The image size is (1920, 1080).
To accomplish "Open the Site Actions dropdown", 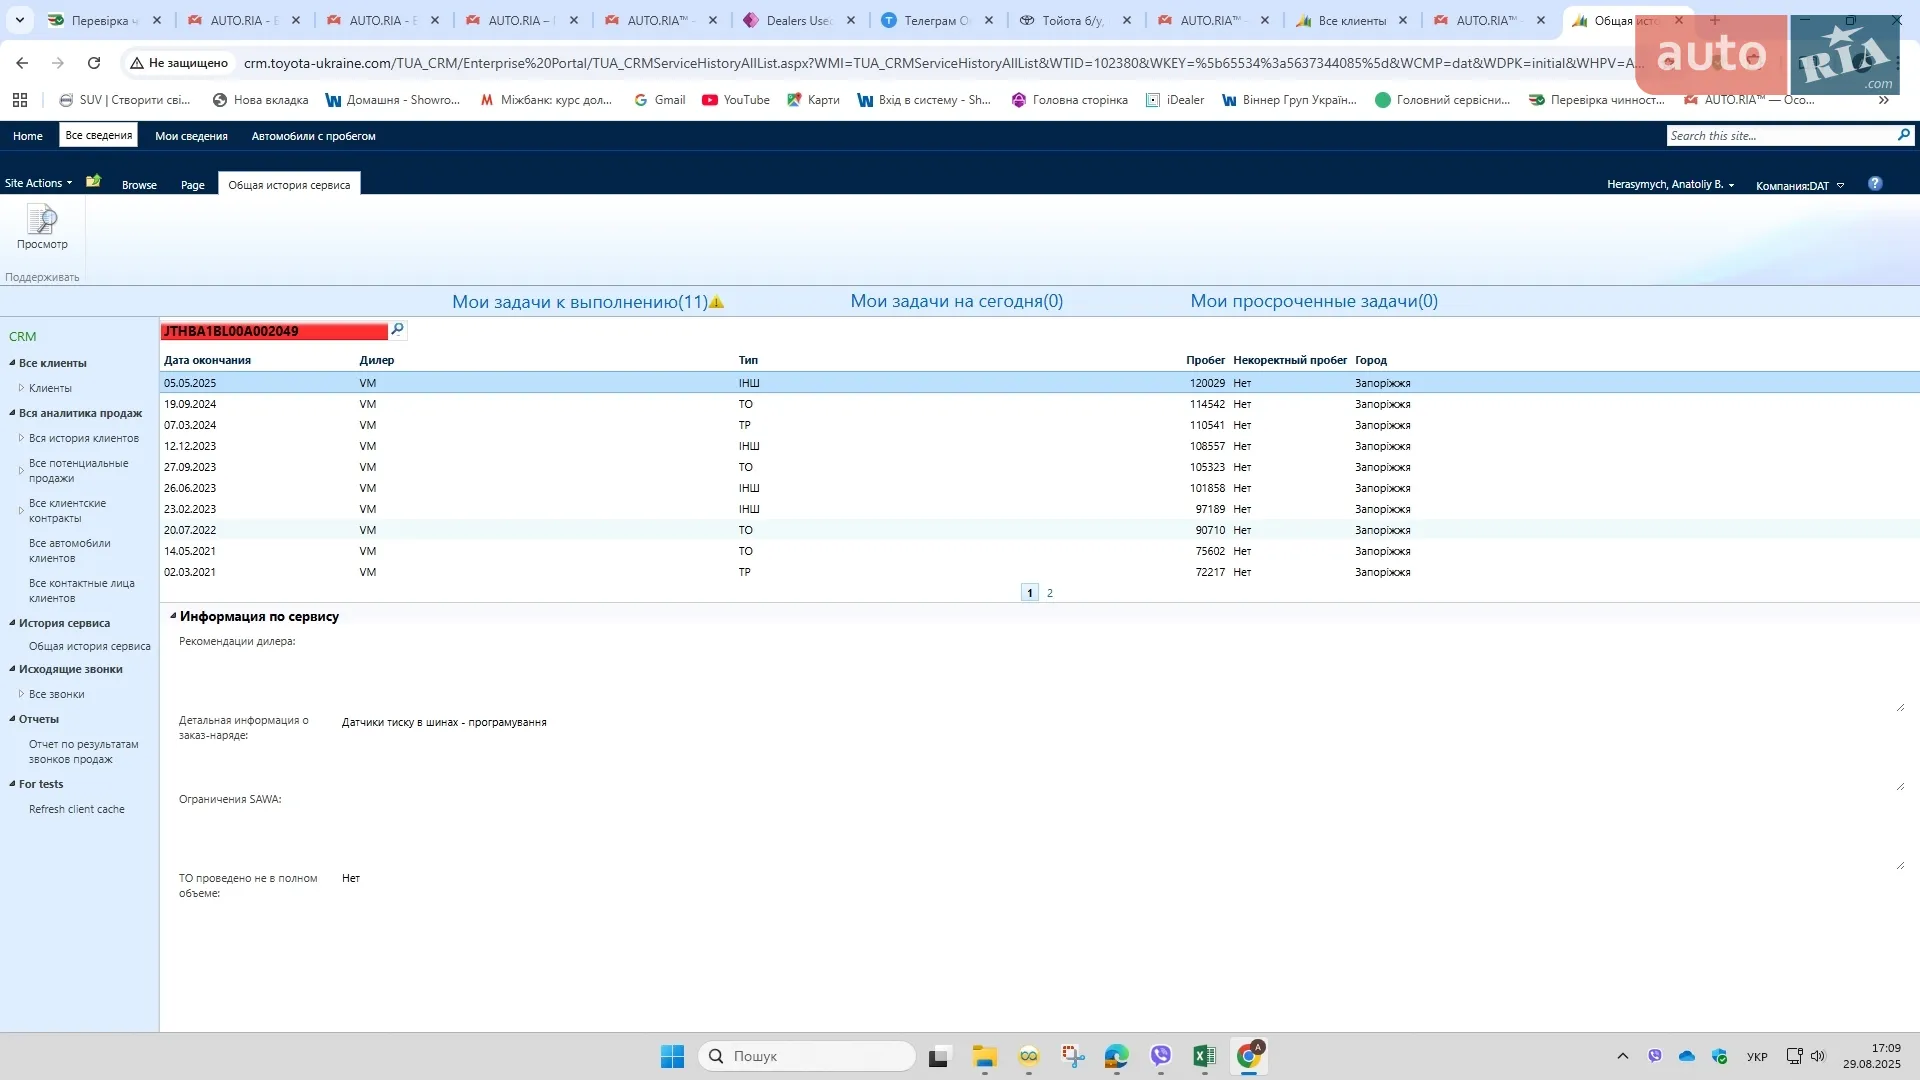I will (39, 183).
